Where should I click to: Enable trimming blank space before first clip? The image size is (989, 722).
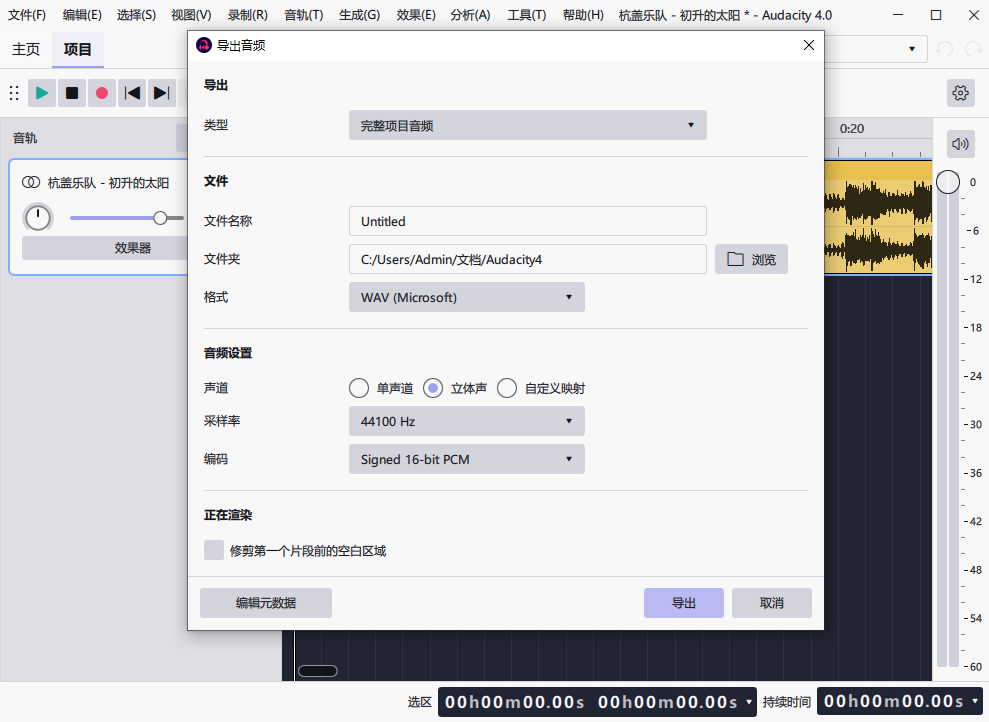point(214,550)
